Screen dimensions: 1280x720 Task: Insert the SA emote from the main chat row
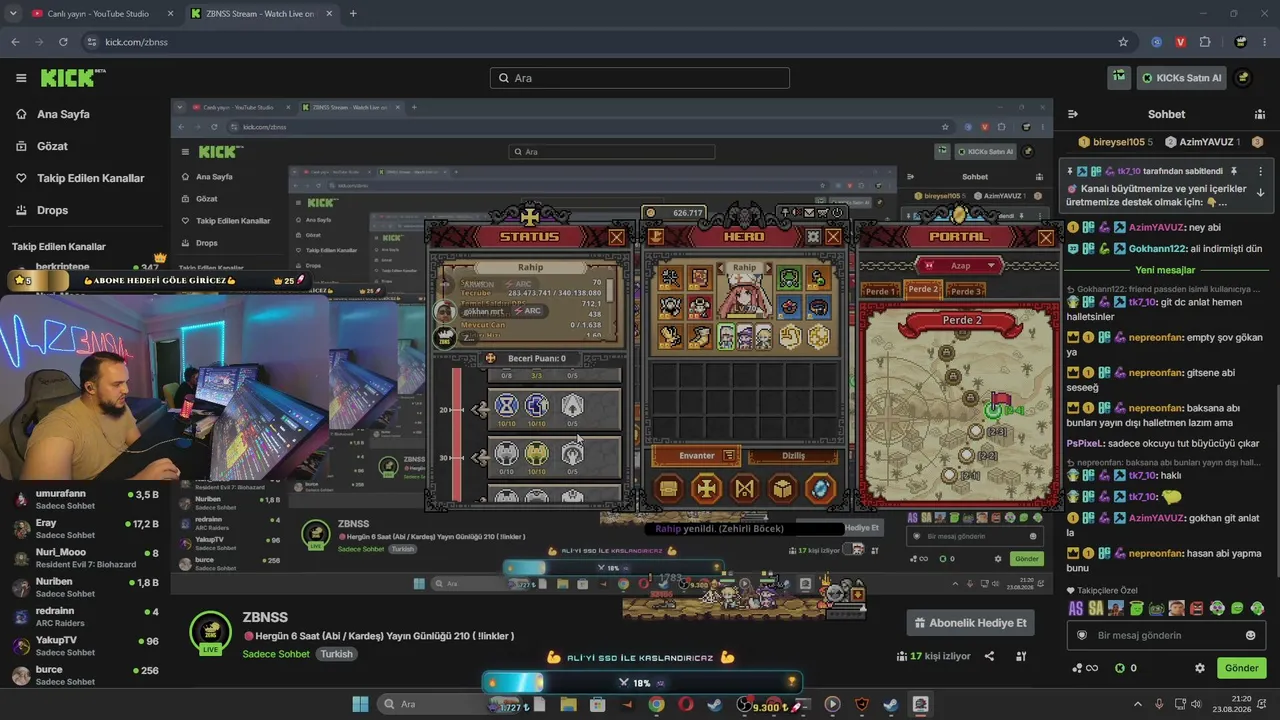pyautogui.click(x=1096, y=608)
